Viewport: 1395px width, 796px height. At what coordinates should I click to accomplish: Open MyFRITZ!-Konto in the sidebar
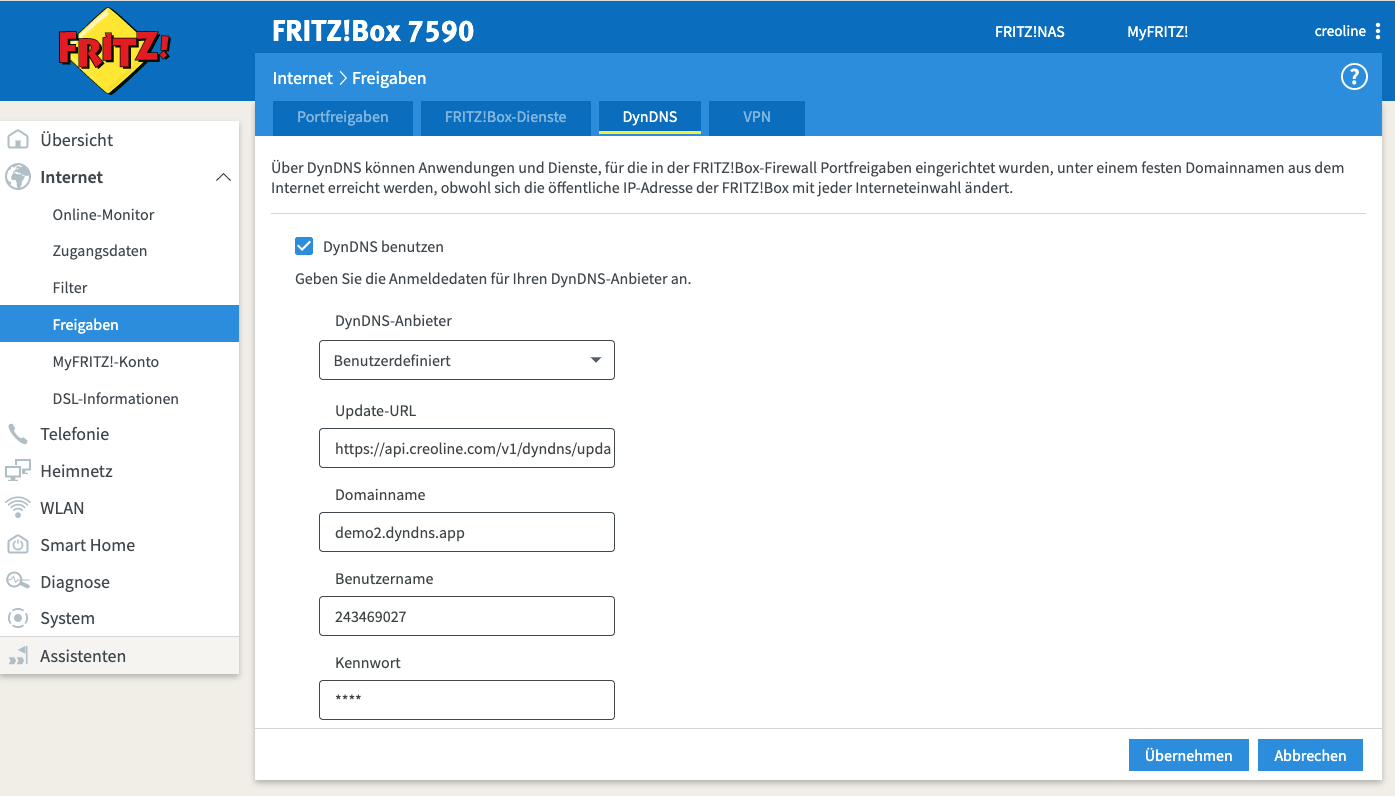[106, 361]
